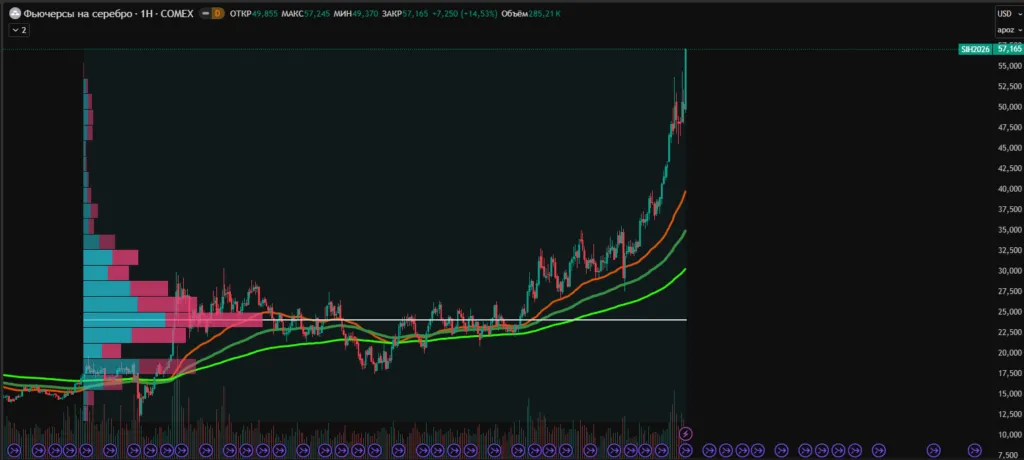Viewport: 1024px width, 460px height.
Task: Click the silver futures symbol logo icon
Action: tap(13, 13)
